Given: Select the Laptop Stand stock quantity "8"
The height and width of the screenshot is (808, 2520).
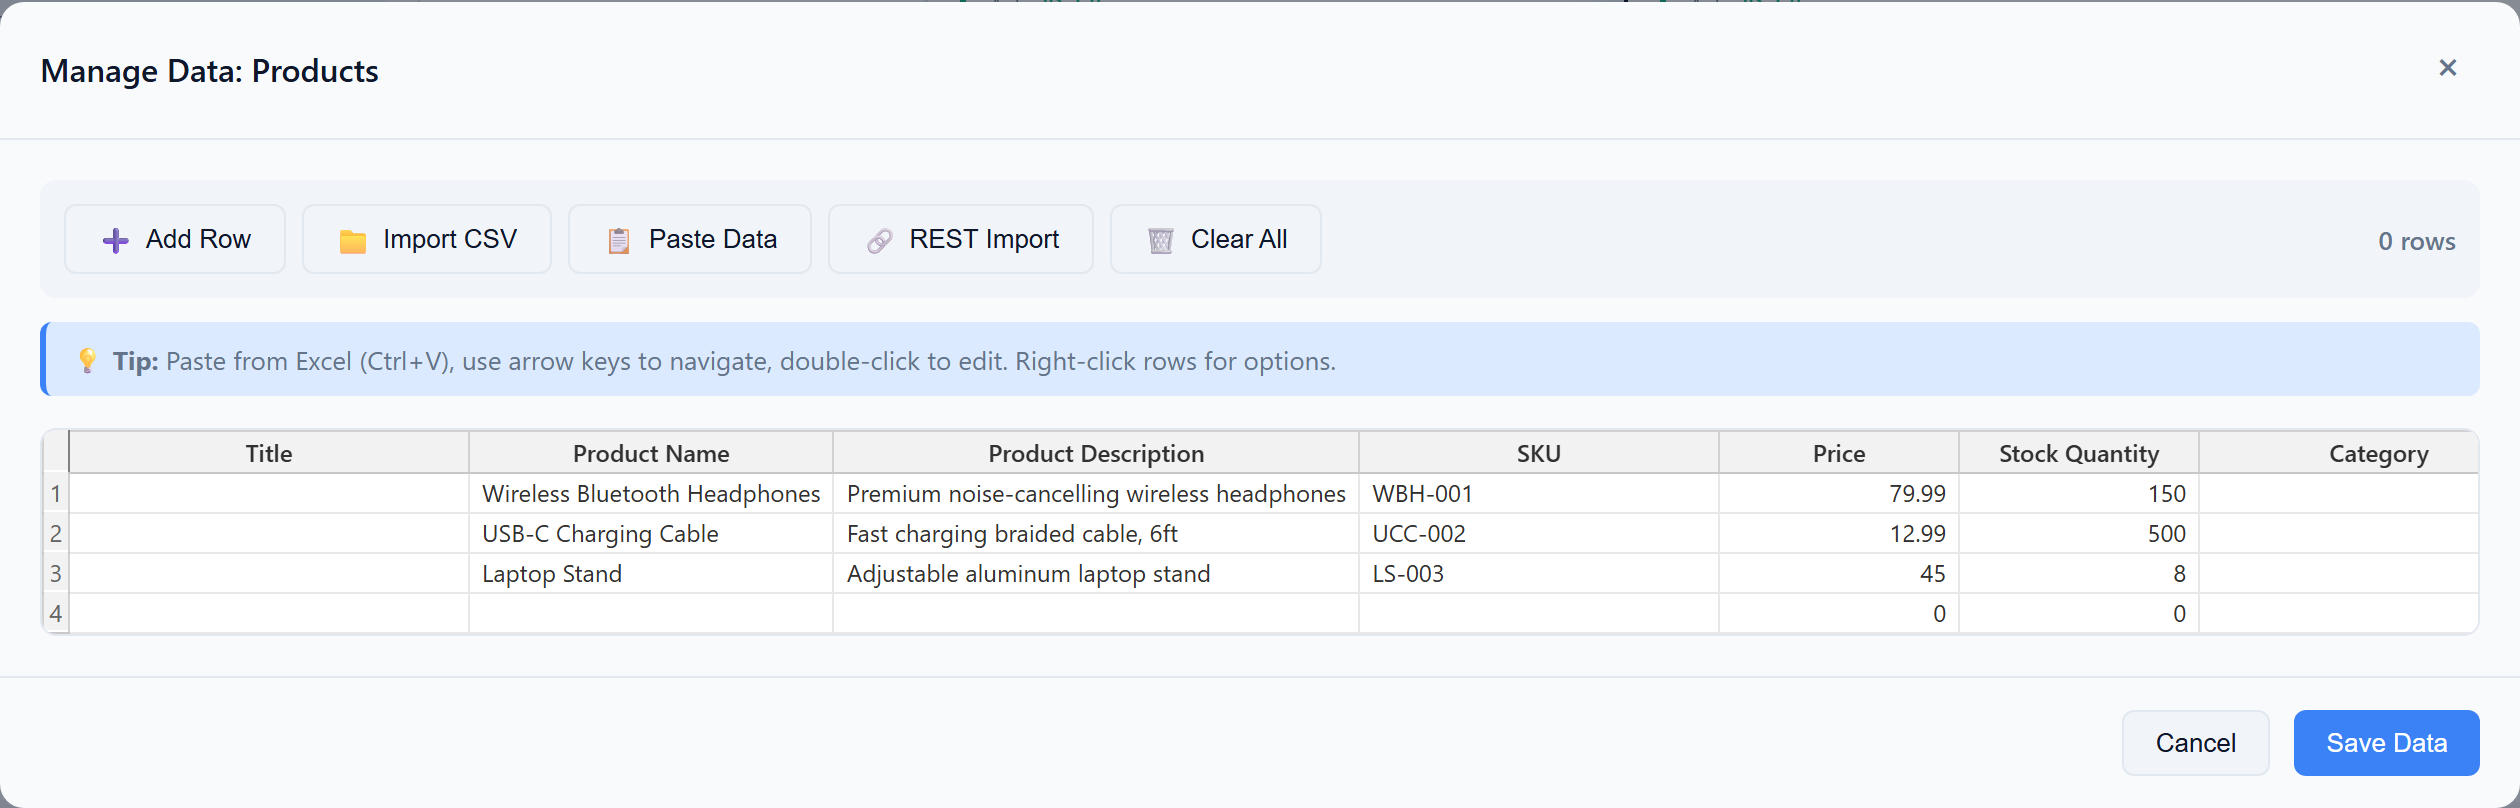Looking at the screenshot, I should [x=2079, y=574].
